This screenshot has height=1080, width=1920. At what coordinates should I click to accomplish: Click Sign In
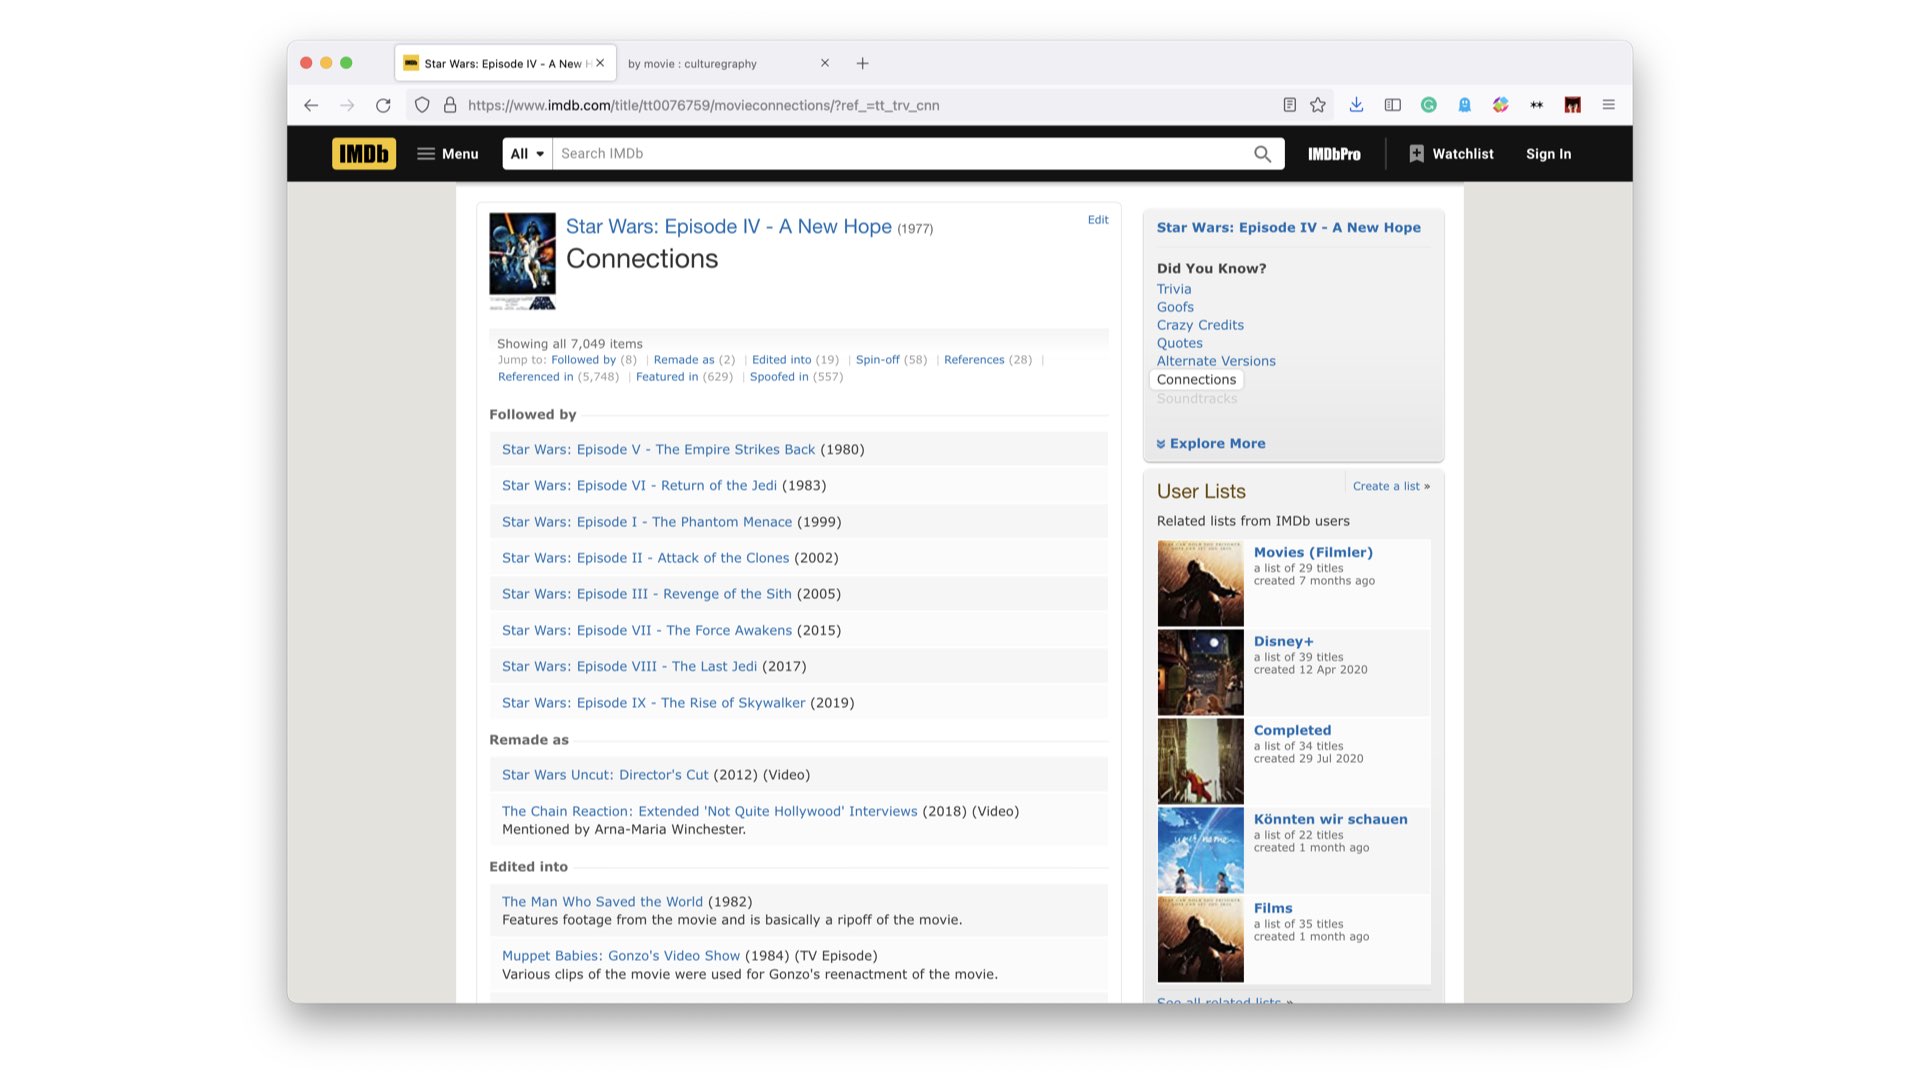[x=1548, y=154]
